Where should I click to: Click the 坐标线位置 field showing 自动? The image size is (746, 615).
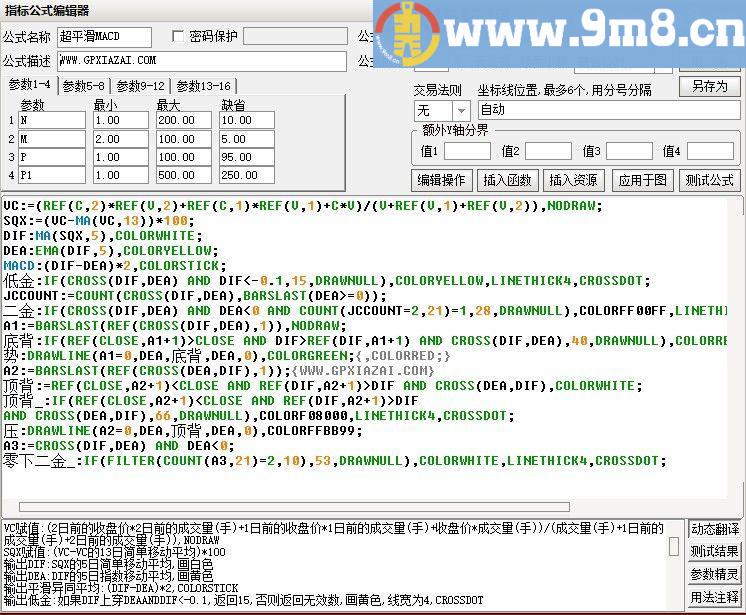609,110
